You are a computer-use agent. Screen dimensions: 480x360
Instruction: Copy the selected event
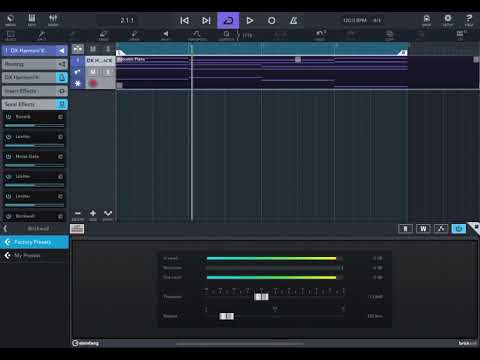point(389,35)
